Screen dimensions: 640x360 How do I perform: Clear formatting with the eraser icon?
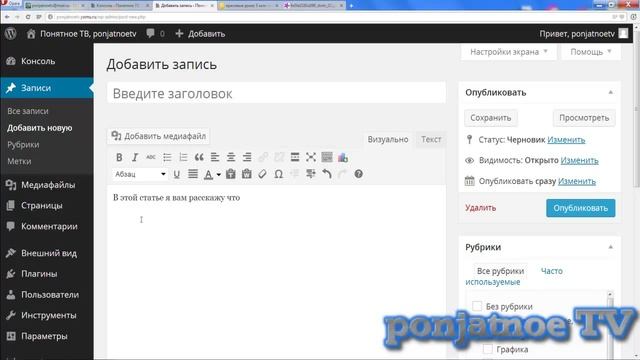262,174
